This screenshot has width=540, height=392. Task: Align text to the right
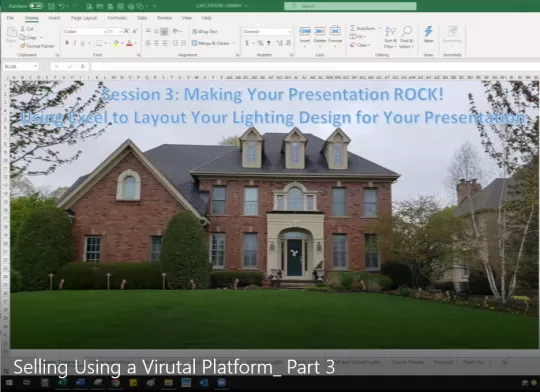[x=165, y=43]
